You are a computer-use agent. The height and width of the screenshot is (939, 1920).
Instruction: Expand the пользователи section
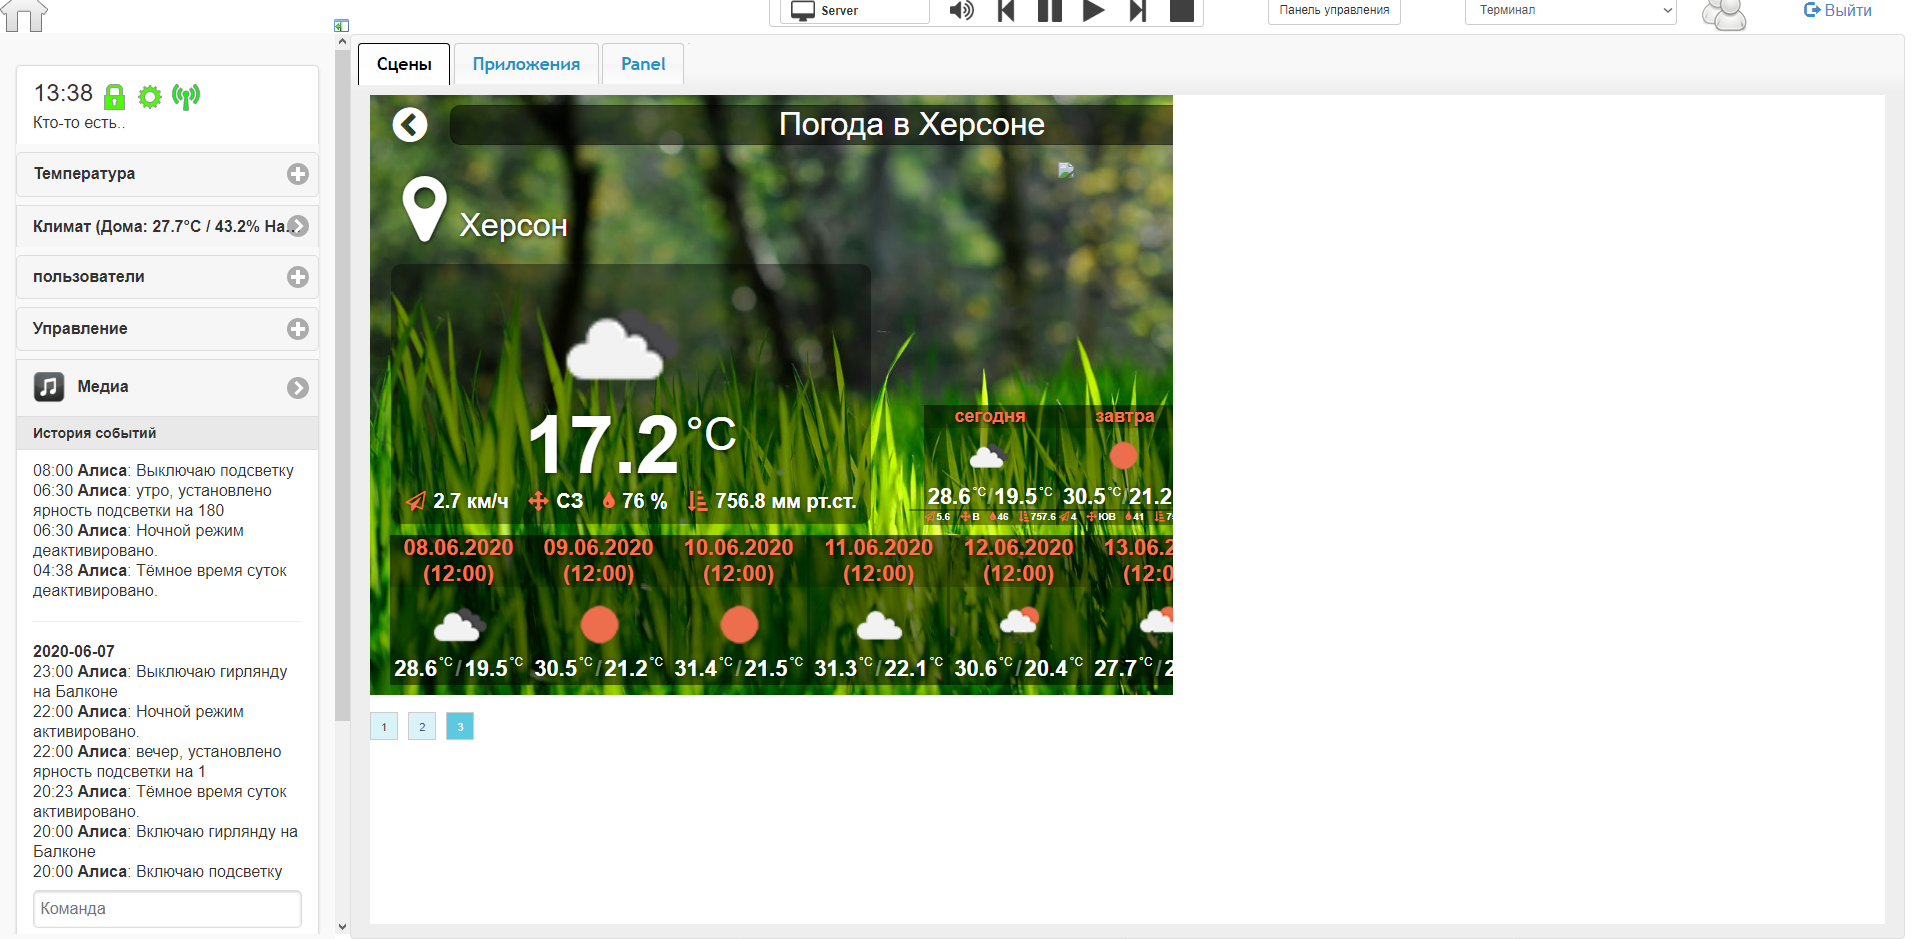tap(297, 277)
